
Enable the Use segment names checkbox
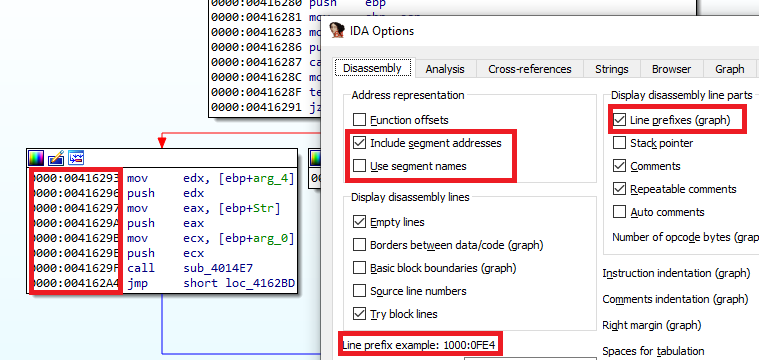coord(359,166)
